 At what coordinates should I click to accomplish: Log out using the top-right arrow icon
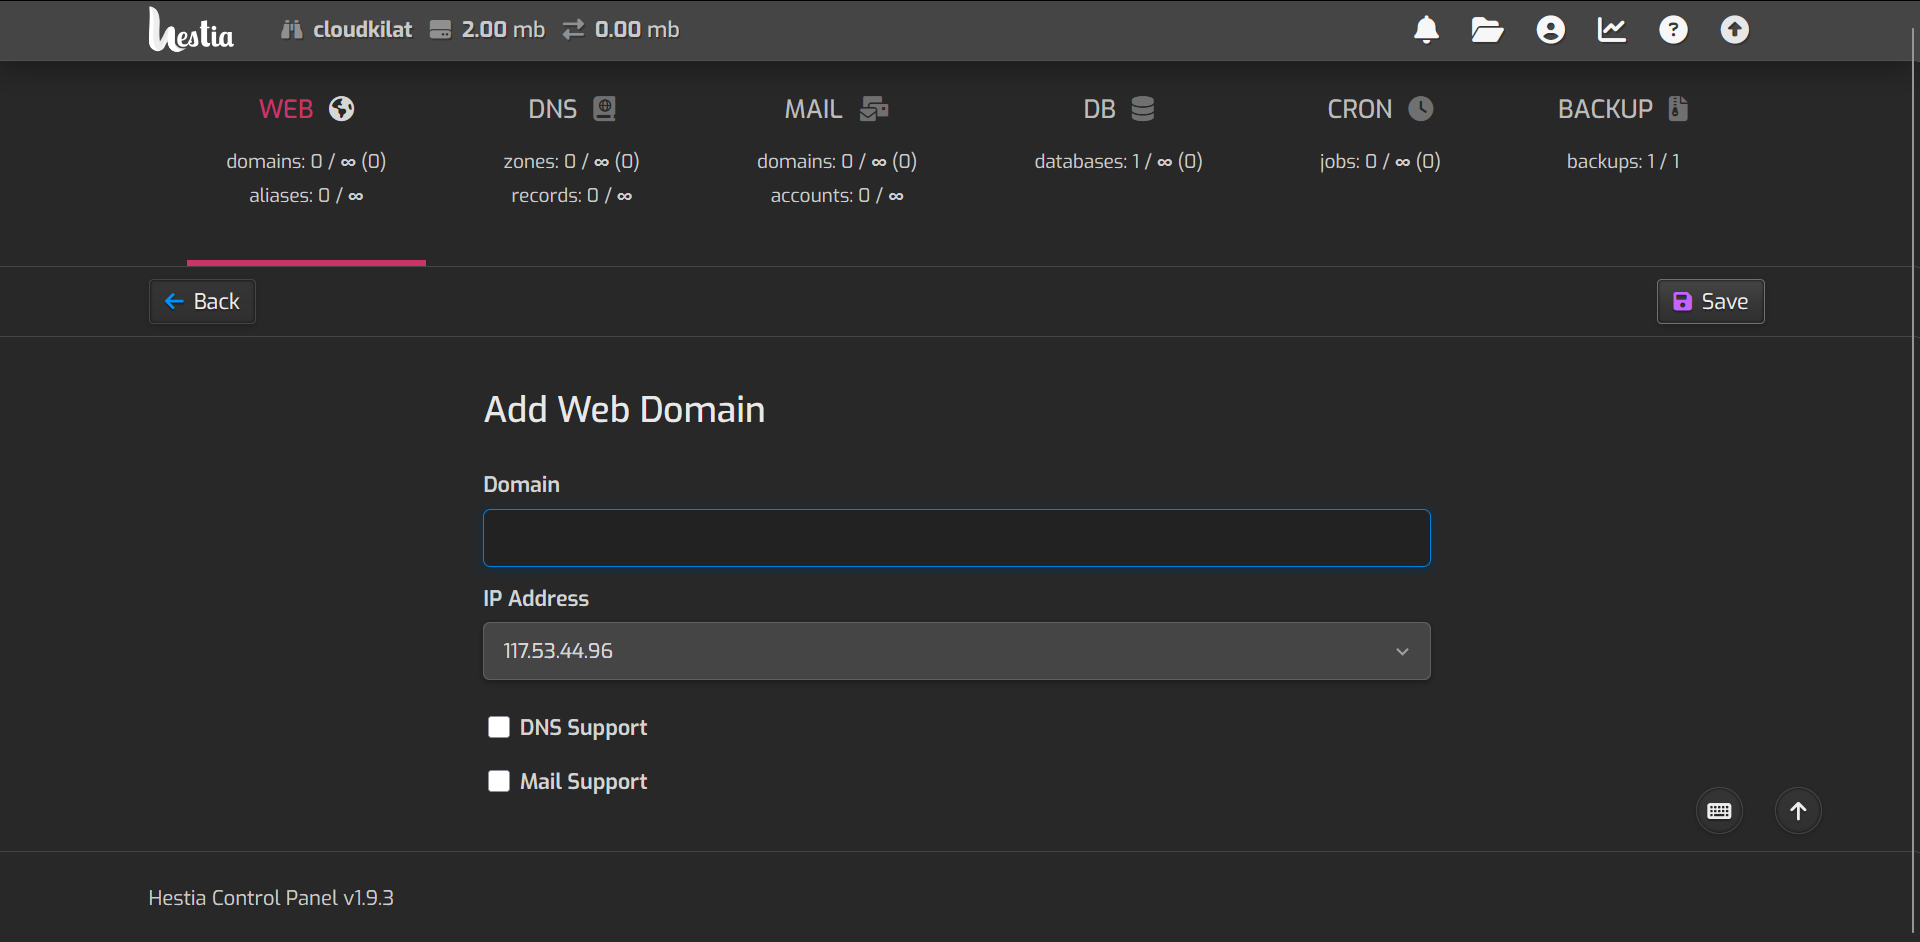(x=1734, y=30)
